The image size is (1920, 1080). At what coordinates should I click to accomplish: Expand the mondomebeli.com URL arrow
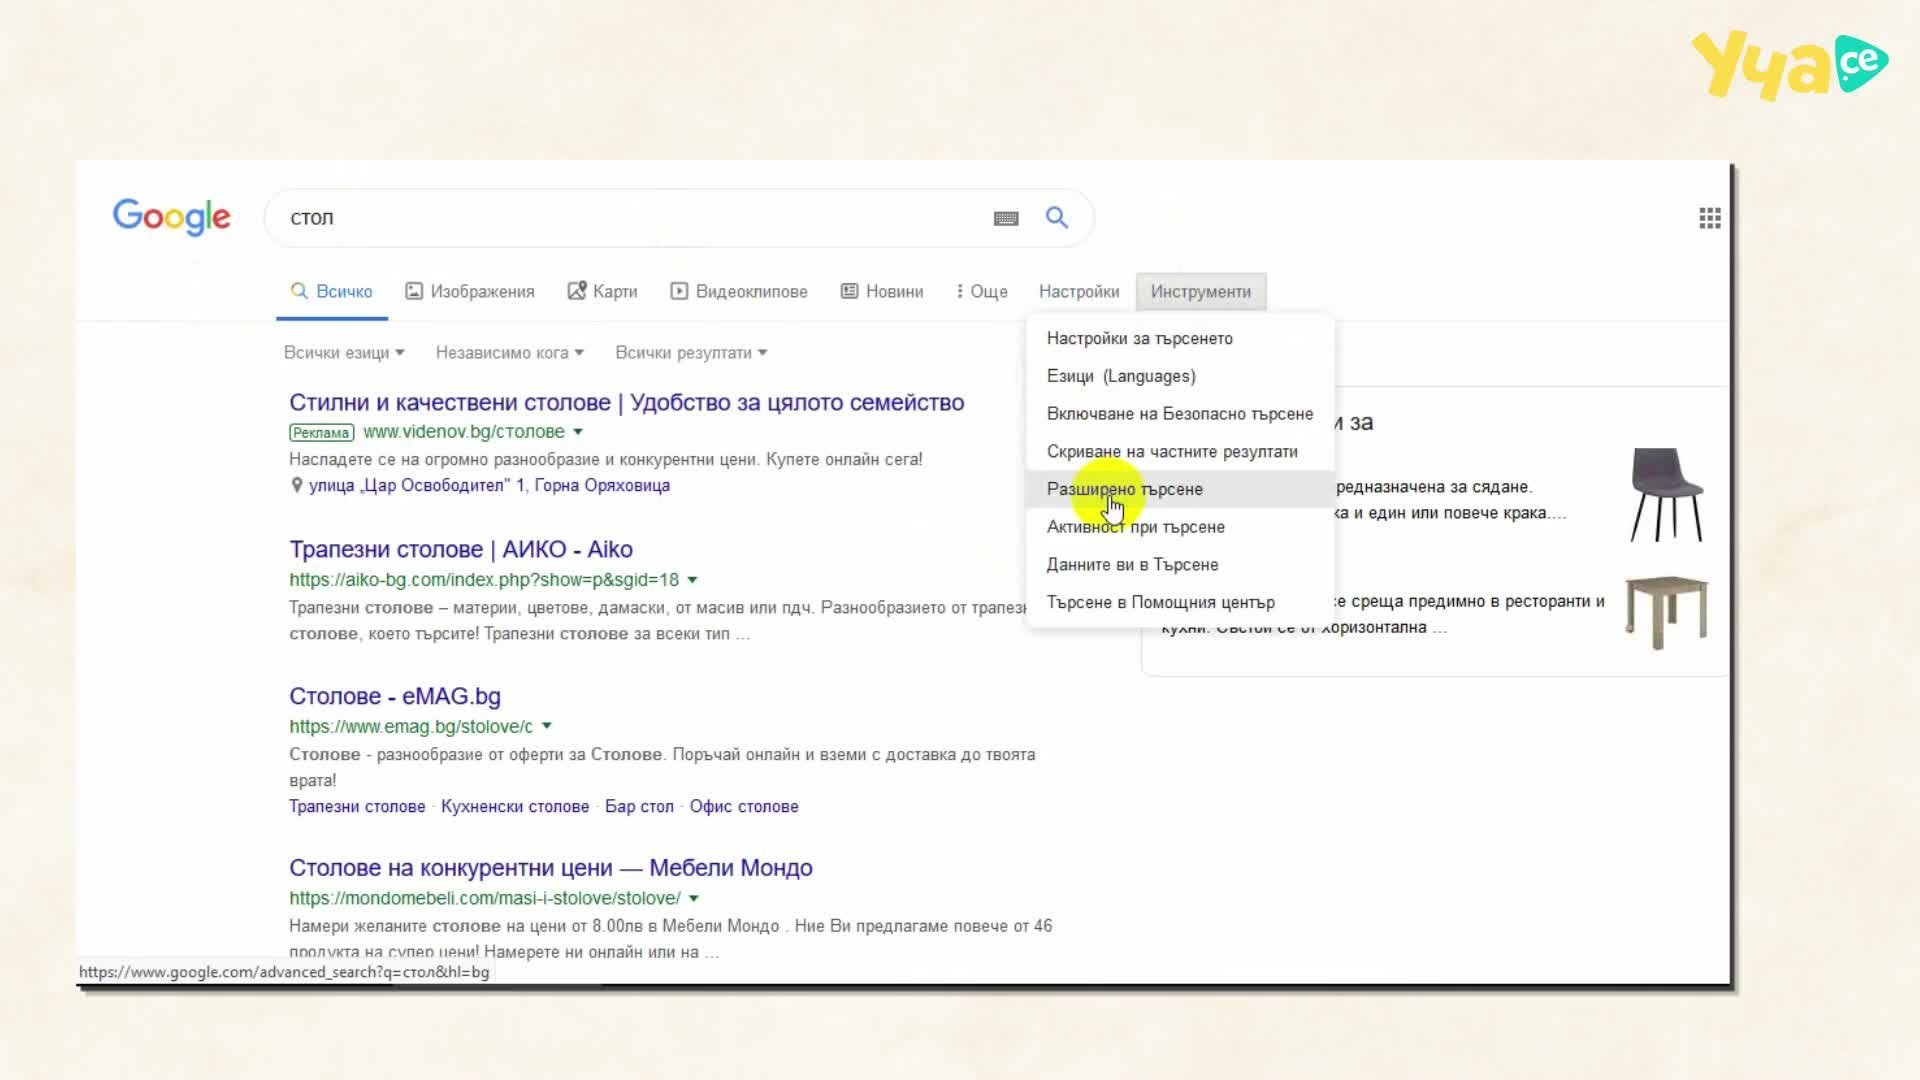(694, 899)
